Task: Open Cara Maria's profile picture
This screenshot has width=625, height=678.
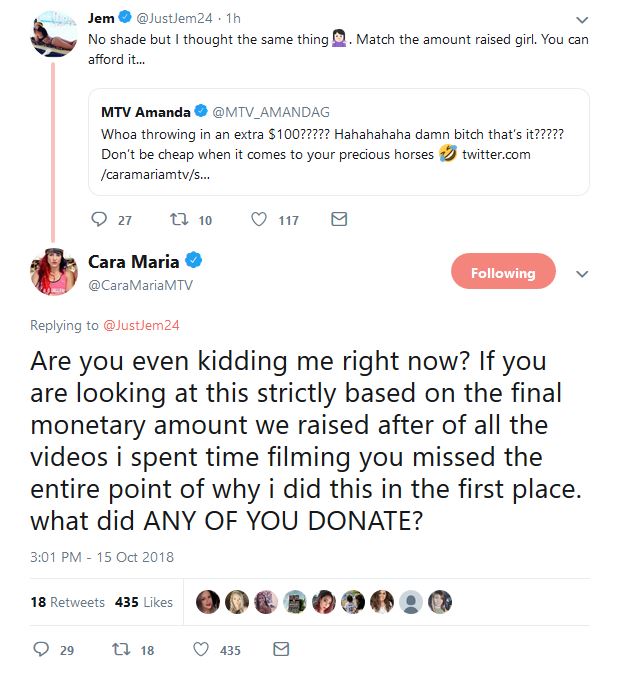Action: click(55, 272)
